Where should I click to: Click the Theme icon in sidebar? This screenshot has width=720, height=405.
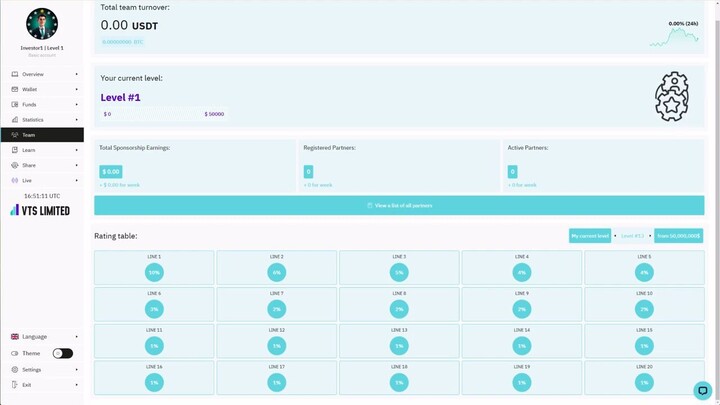click(15, 353)
